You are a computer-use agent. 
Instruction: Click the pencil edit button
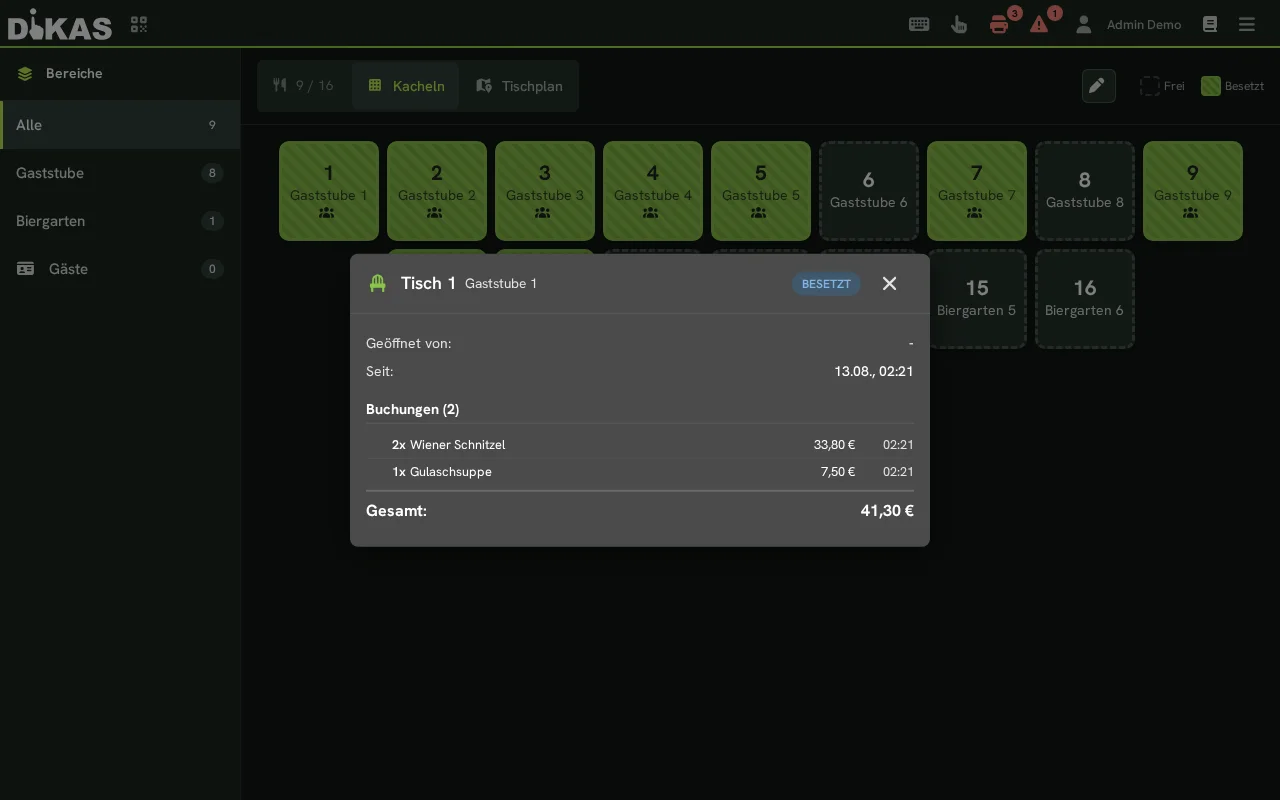(x=1098, y=86)
